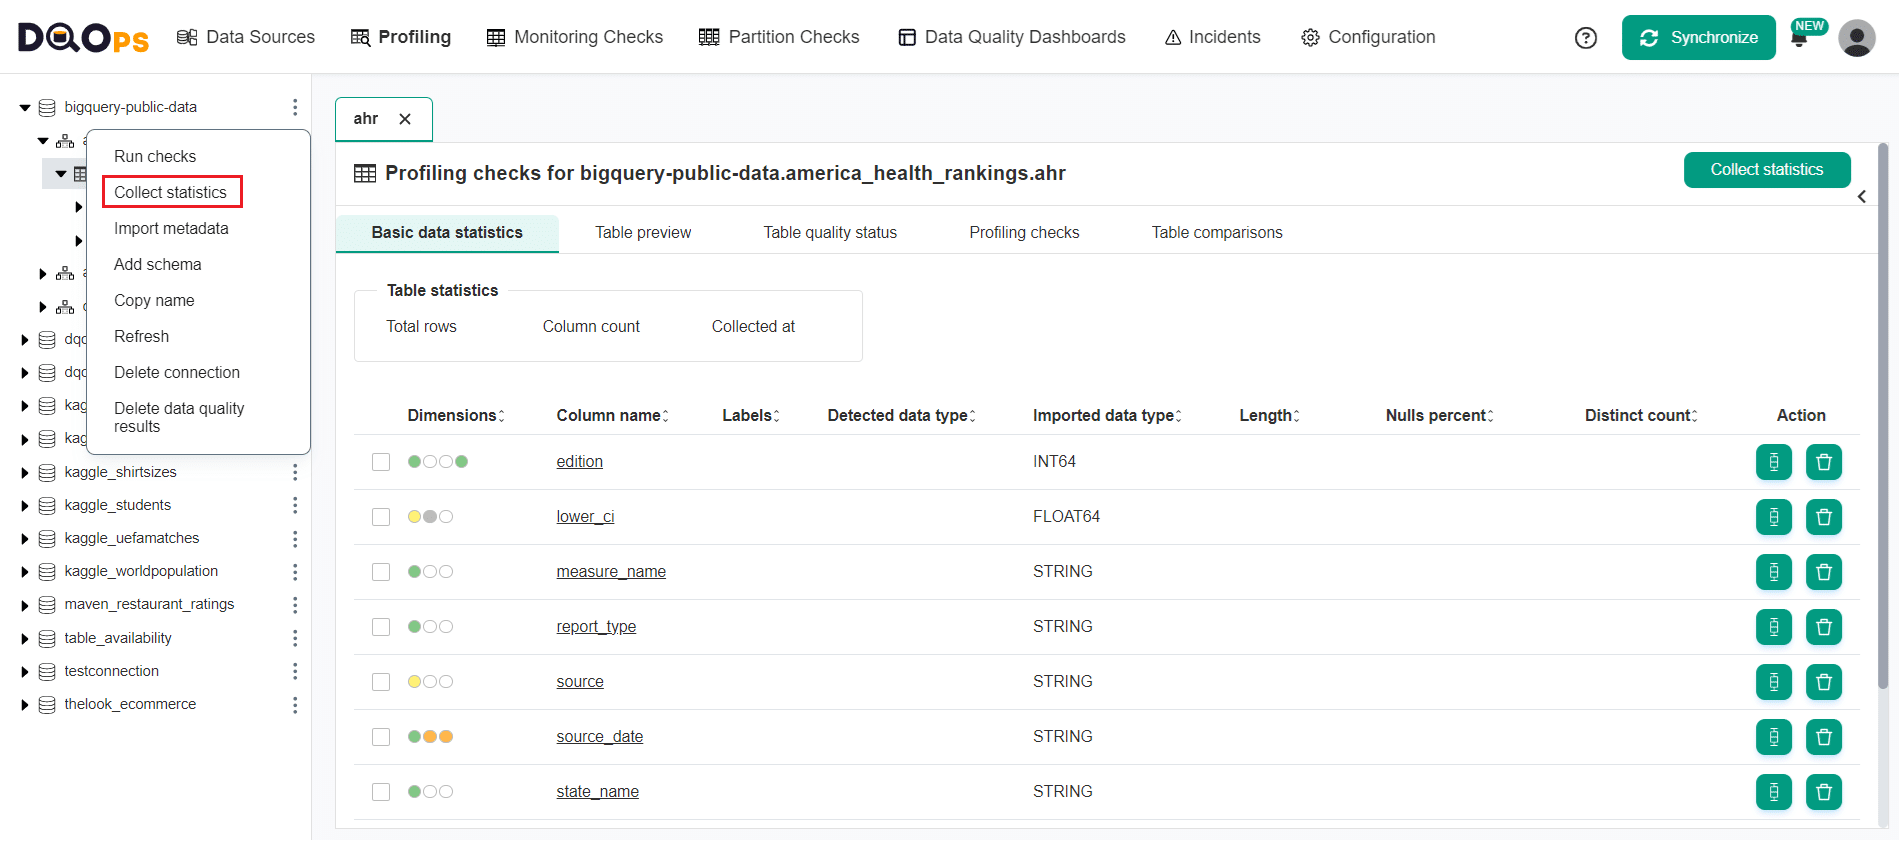Select Import metadata from context menu
Screen dimensions: 1899x841
[171, 228]
